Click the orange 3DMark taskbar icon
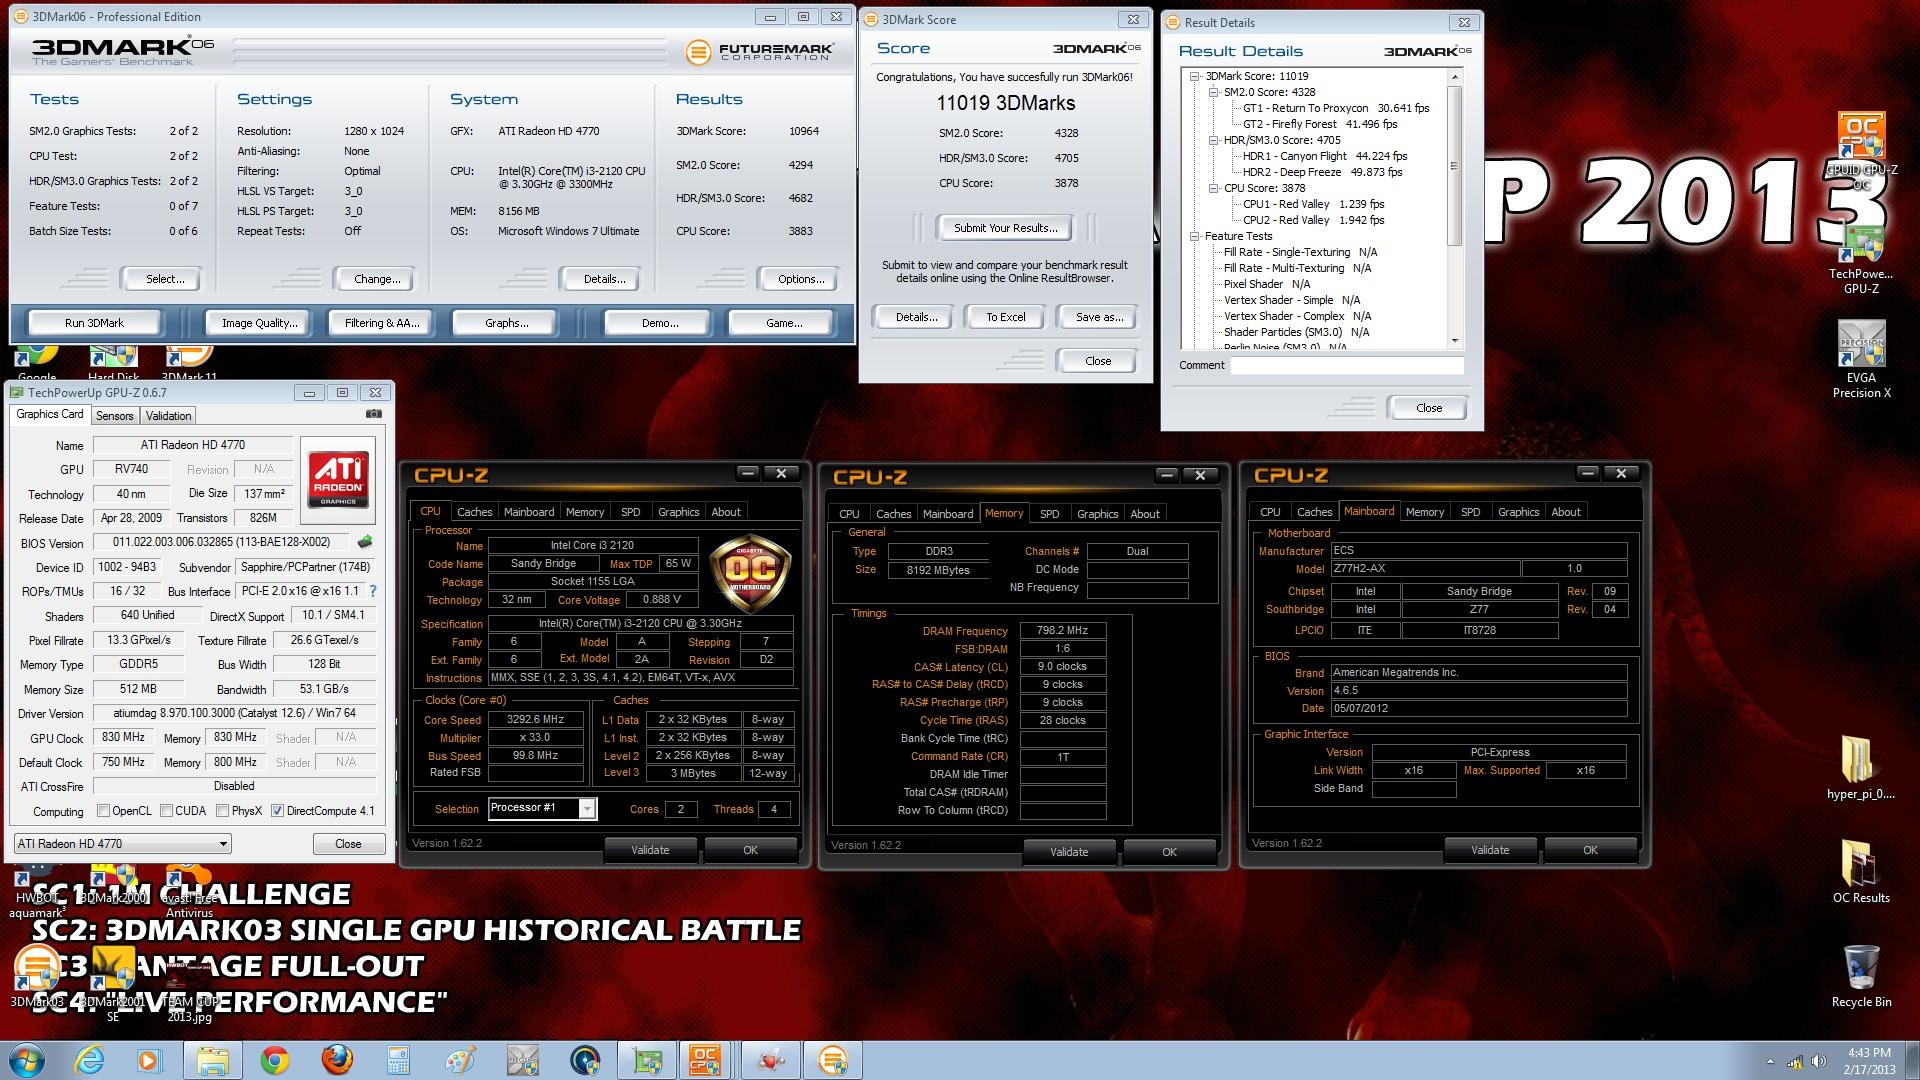Viewport: 1920px width, 1080px height. point(833,1060)
